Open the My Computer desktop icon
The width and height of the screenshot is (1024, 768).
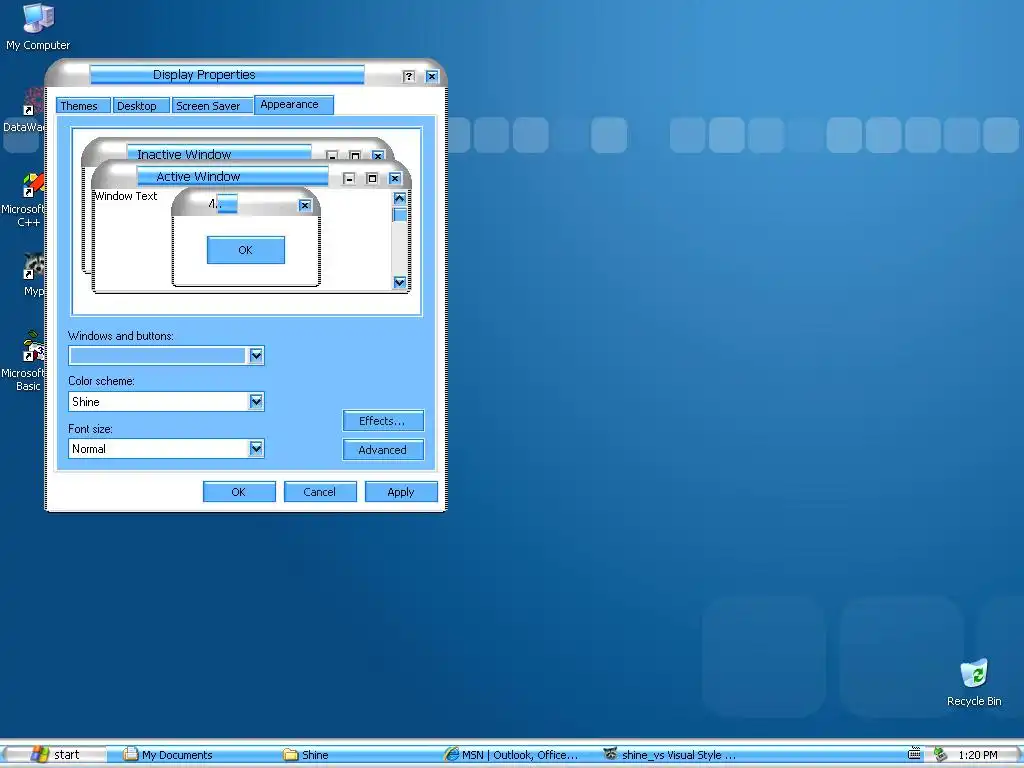(38, 27)
